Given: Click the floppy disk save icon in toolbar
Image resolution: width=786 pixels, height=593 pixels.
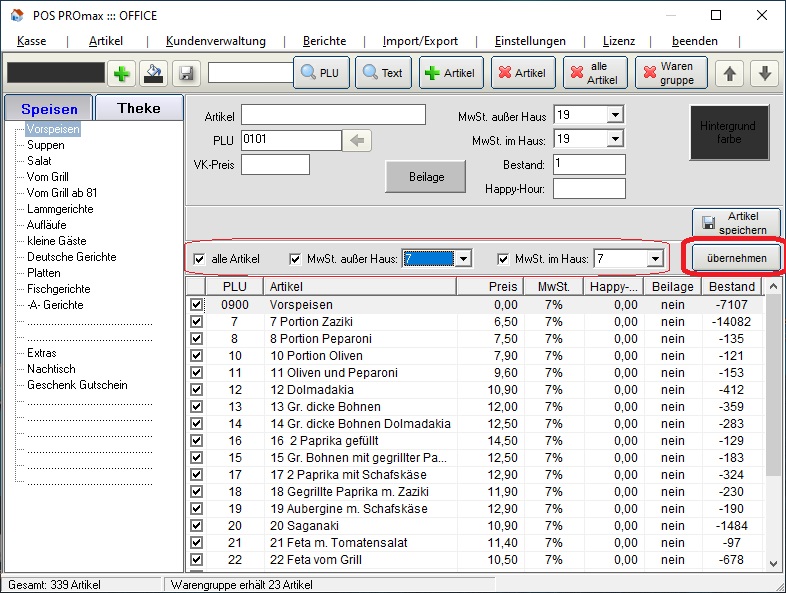Looking at the screenshot, I should tap(185, 73).
